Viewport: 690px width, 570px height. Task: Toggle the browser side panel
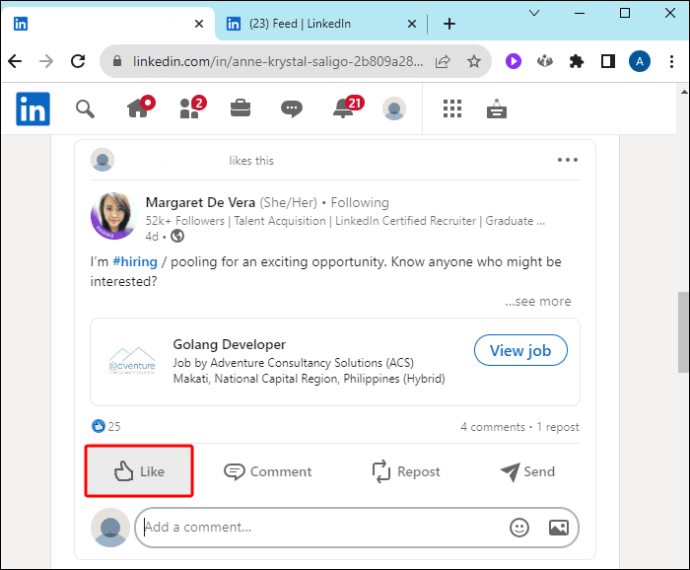point(608,61)
